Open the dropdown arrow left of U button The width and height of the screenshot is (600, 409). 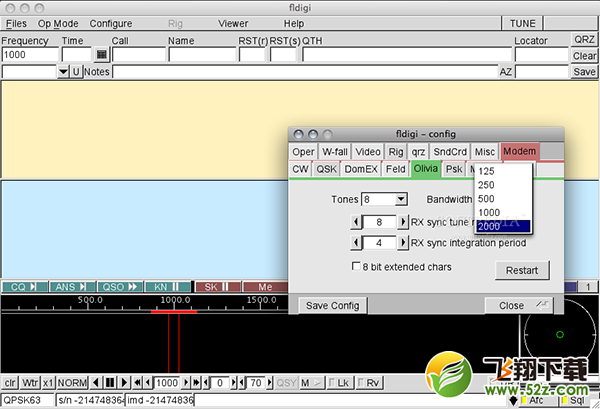63,72
